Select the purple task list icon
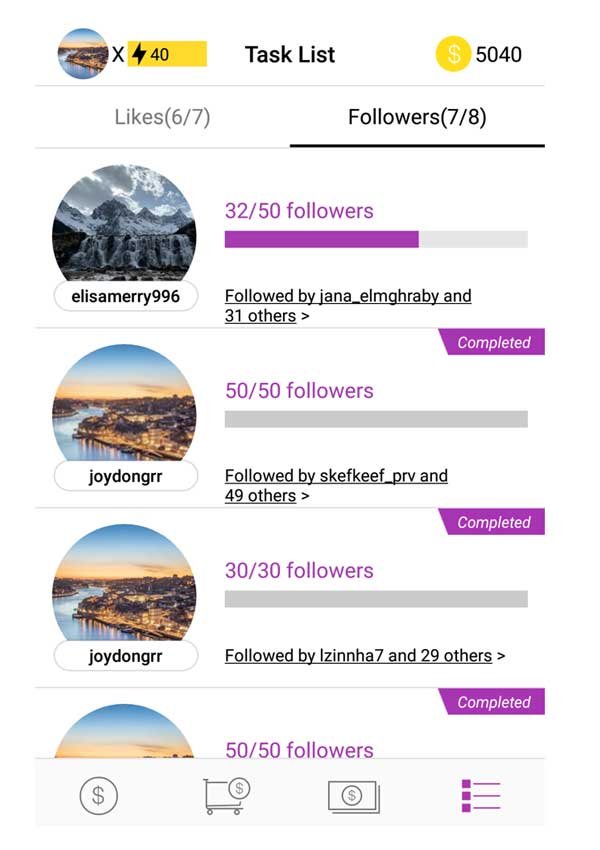This screenshot has width=600, height=850. (x=481, y=796)
